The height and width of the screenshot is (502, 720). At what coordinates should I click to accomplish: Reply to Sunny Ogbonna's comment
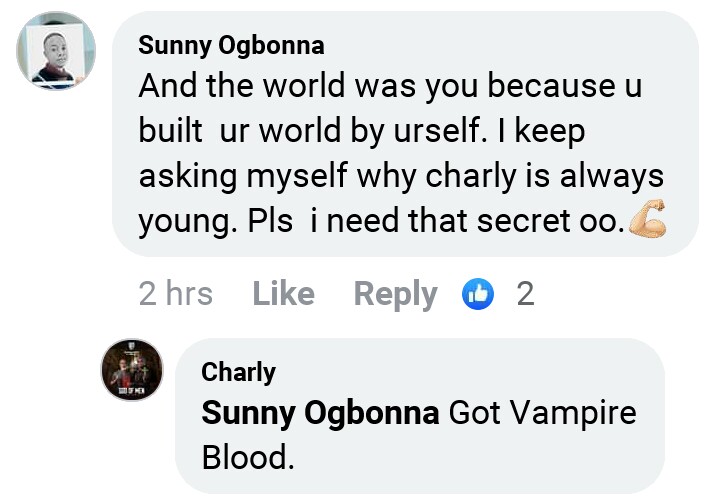pyautogui.click(x=395, y=294)
